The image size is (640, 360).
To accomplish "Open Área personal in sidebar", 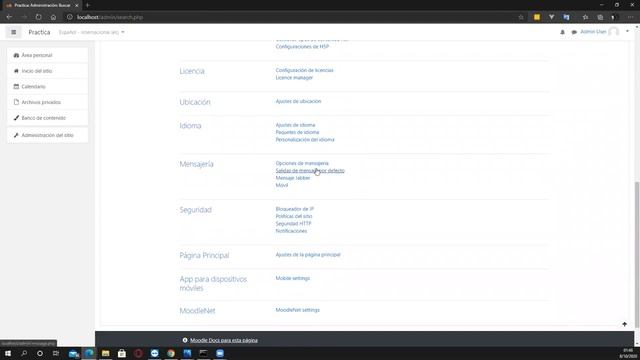I will [x=47, y=55].
